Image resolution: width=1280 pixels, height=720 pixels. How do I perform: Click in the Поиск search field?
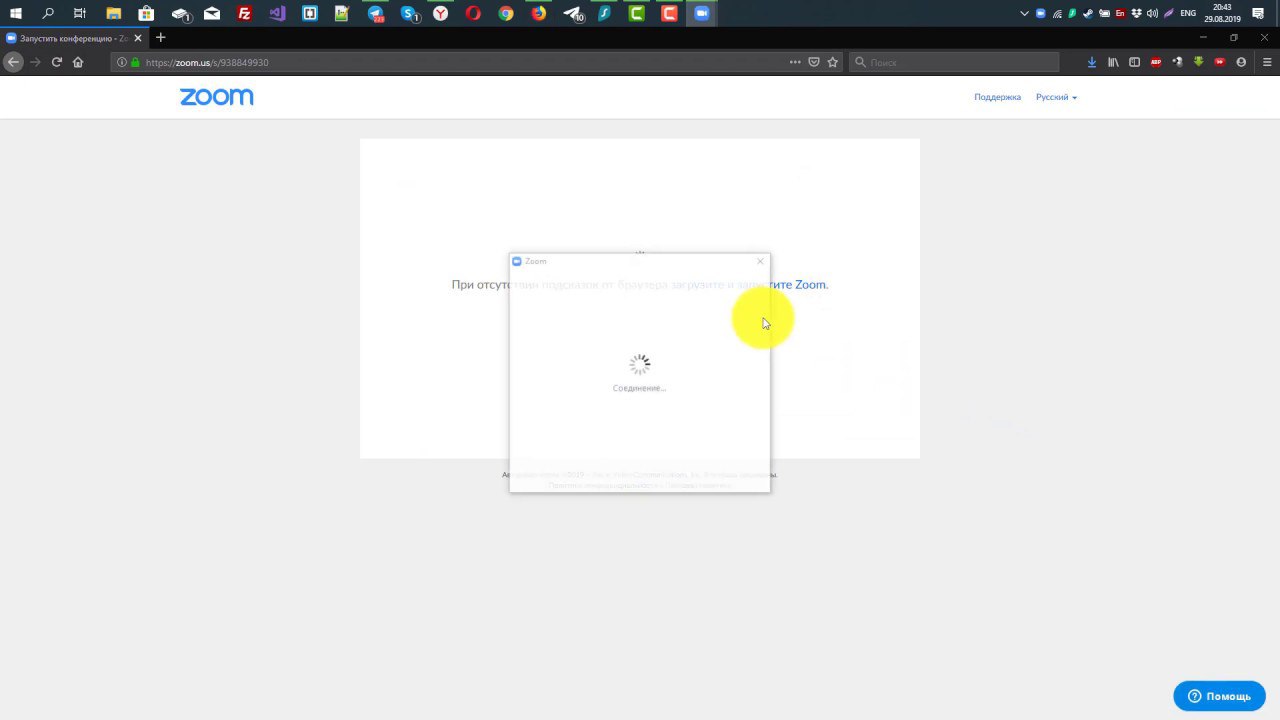pos(954,62)
